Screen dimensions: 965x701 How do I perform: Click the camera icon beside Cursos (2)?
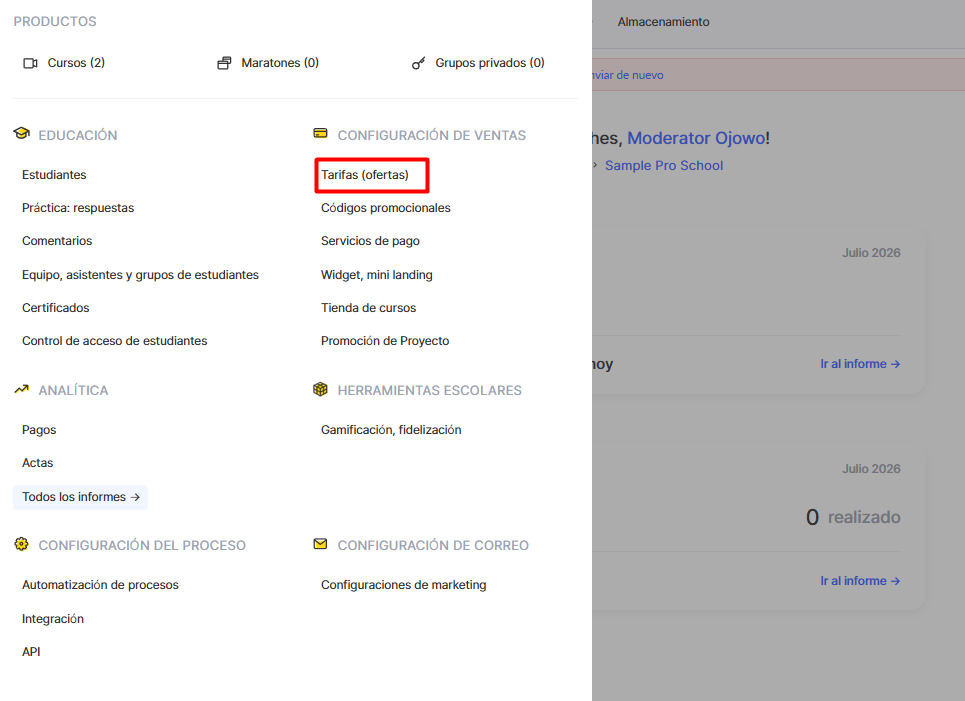(30, 63)
